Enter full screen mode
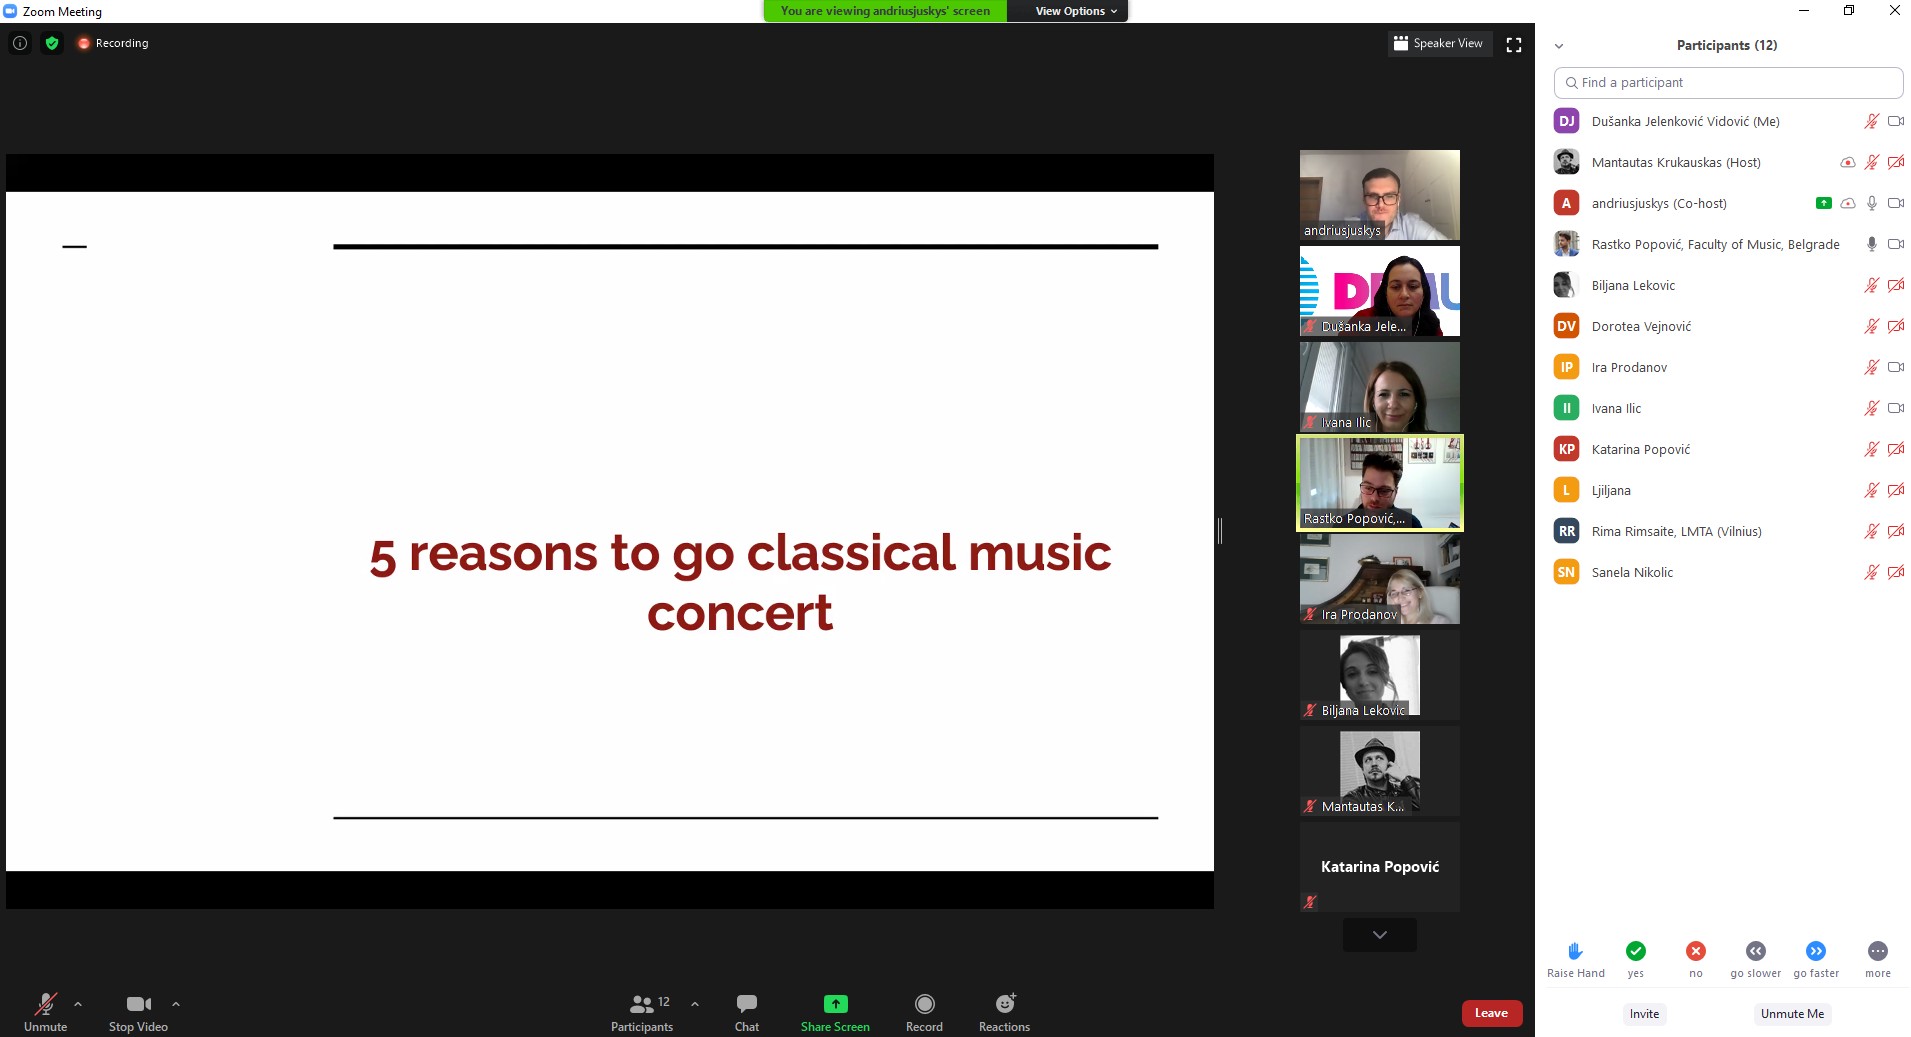 (x=1514, y=44)
